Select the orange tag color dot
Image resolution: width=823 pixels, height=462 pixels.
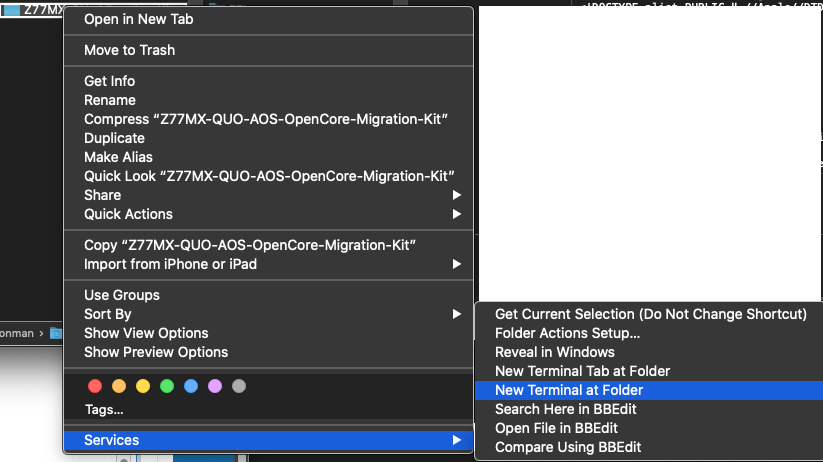119,386
